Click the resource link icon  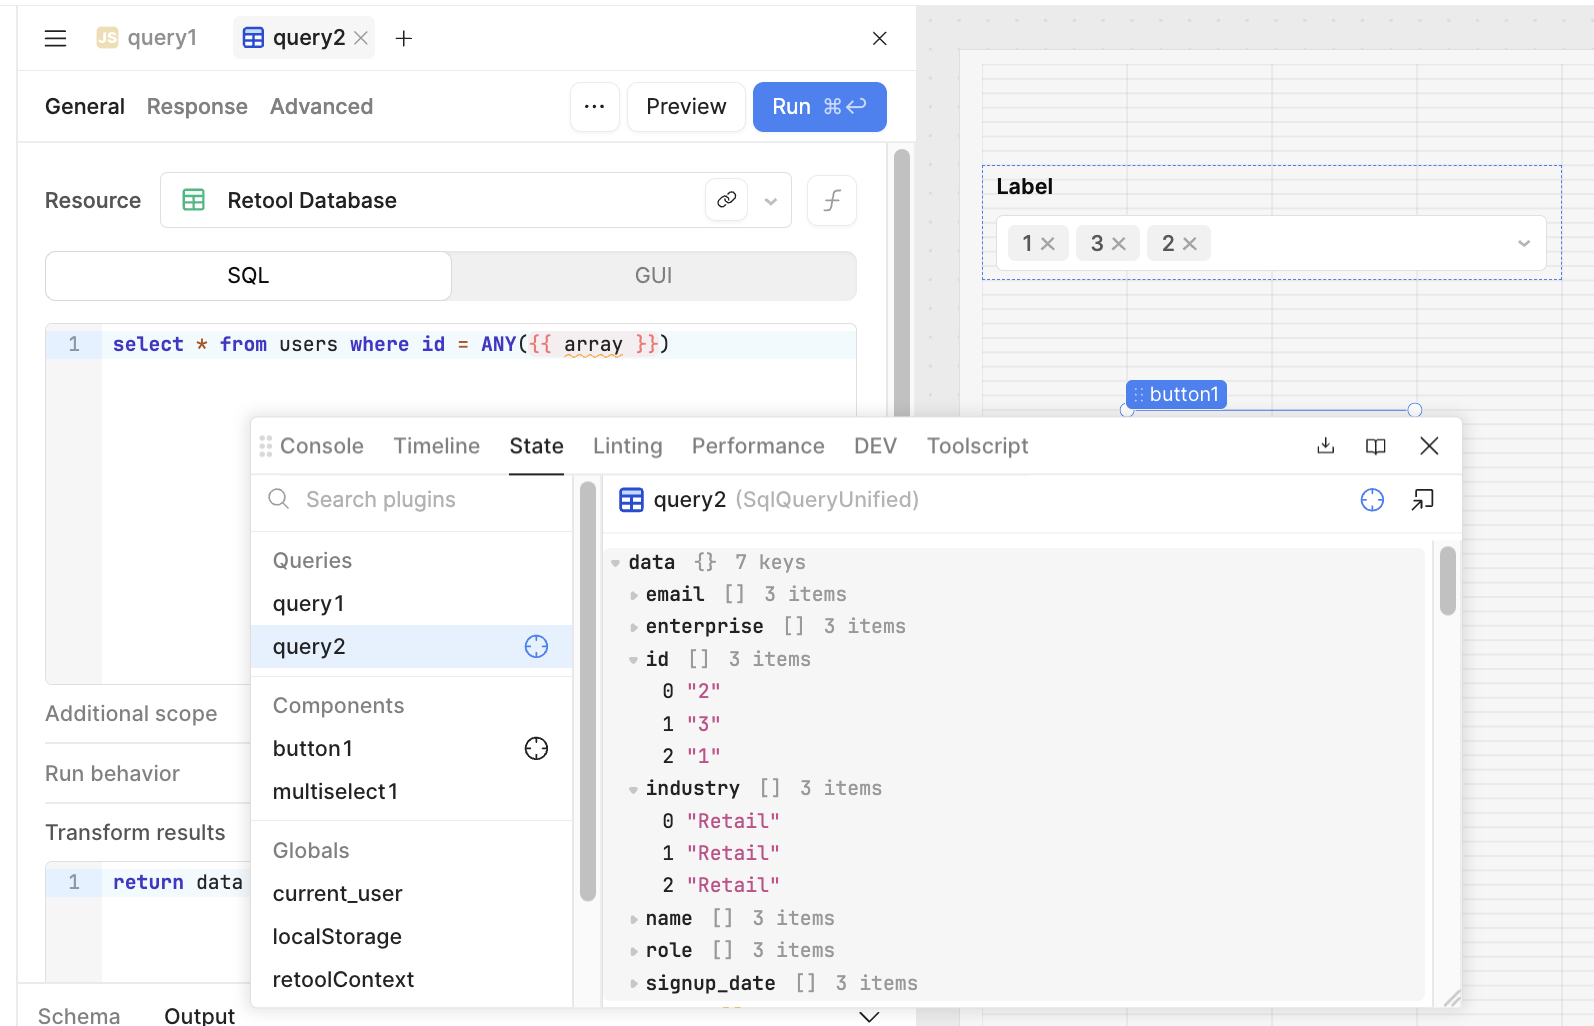pos(727,200)
